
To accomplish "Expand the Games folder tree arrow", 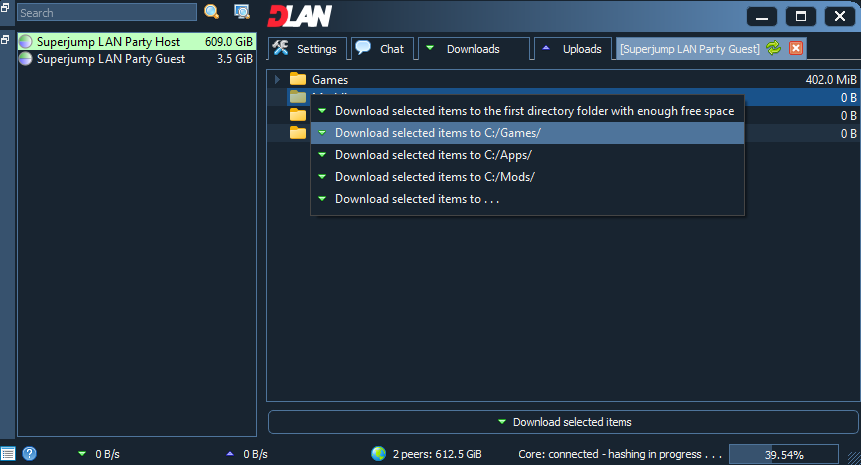I will pyautogui.click(x=277, y=79).
